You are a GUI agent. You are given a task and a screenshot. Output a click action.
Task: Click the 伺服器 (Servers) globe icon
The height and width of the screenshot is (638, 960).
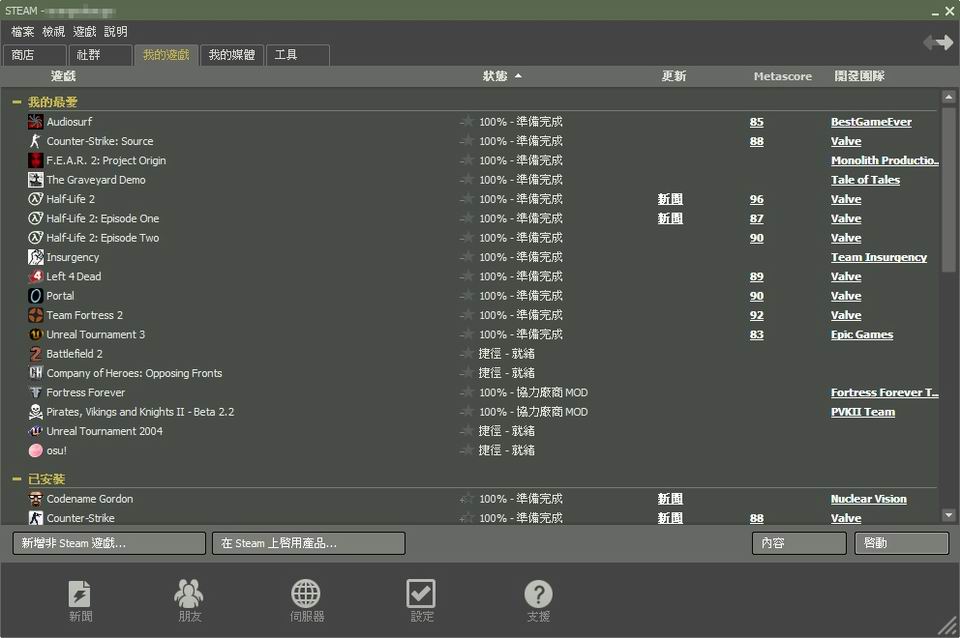pos(305,592)
